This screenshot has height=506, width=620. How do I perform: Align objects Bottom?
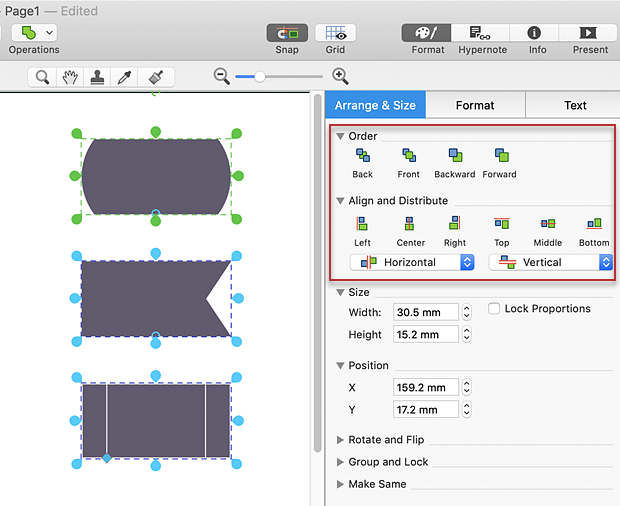(594, 232)
